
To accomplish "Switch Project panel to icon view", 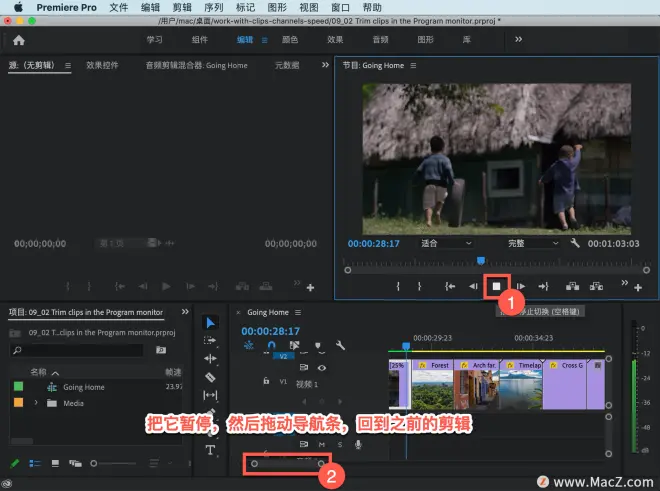I will tap(55, 464).
